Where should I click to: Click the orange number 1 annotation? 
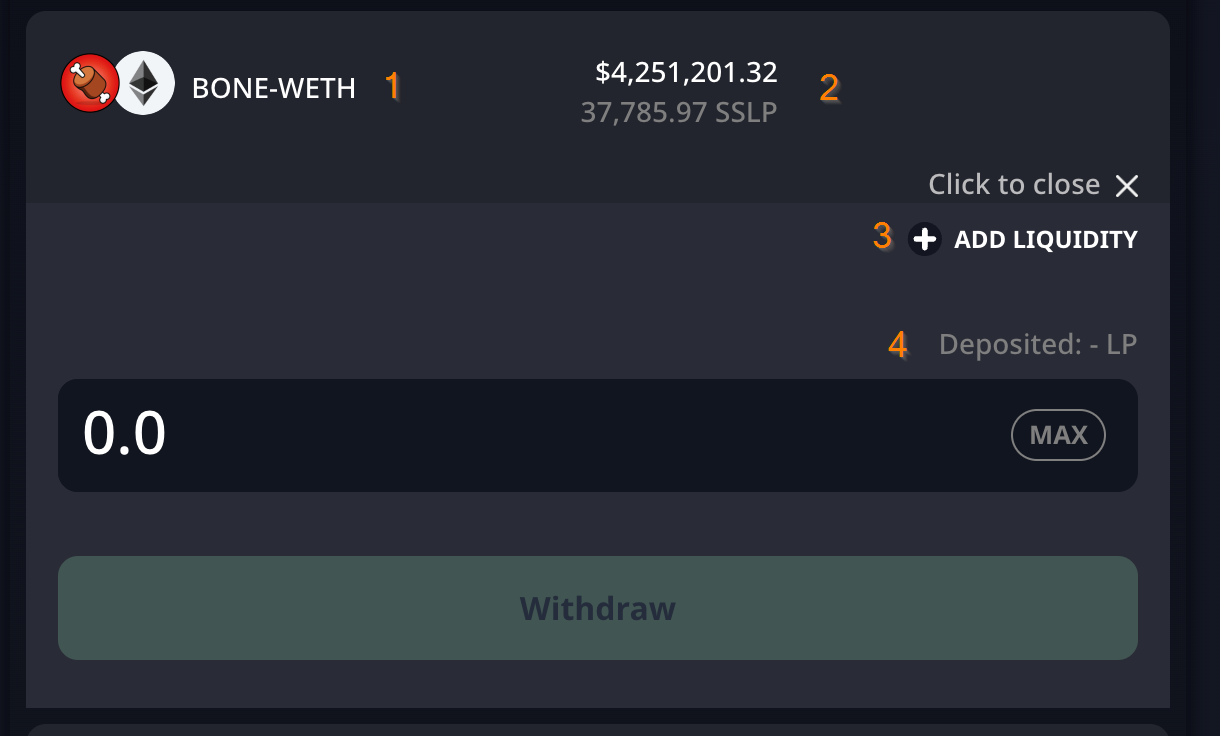click(x=393, y=86)
